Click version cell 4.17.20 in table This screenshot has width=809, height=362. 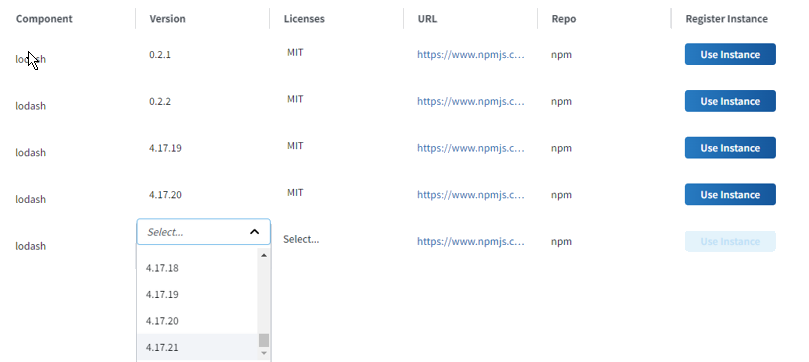[x=165, y=194]
